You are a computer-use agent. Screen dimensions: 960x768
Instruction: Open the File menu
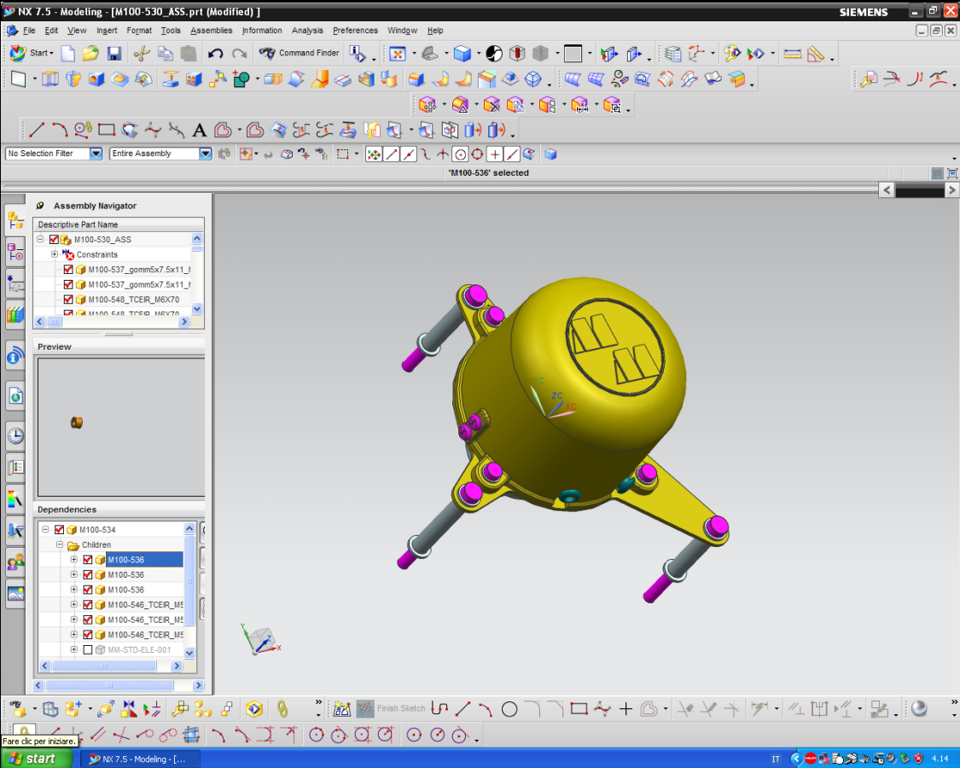point(29,31)
